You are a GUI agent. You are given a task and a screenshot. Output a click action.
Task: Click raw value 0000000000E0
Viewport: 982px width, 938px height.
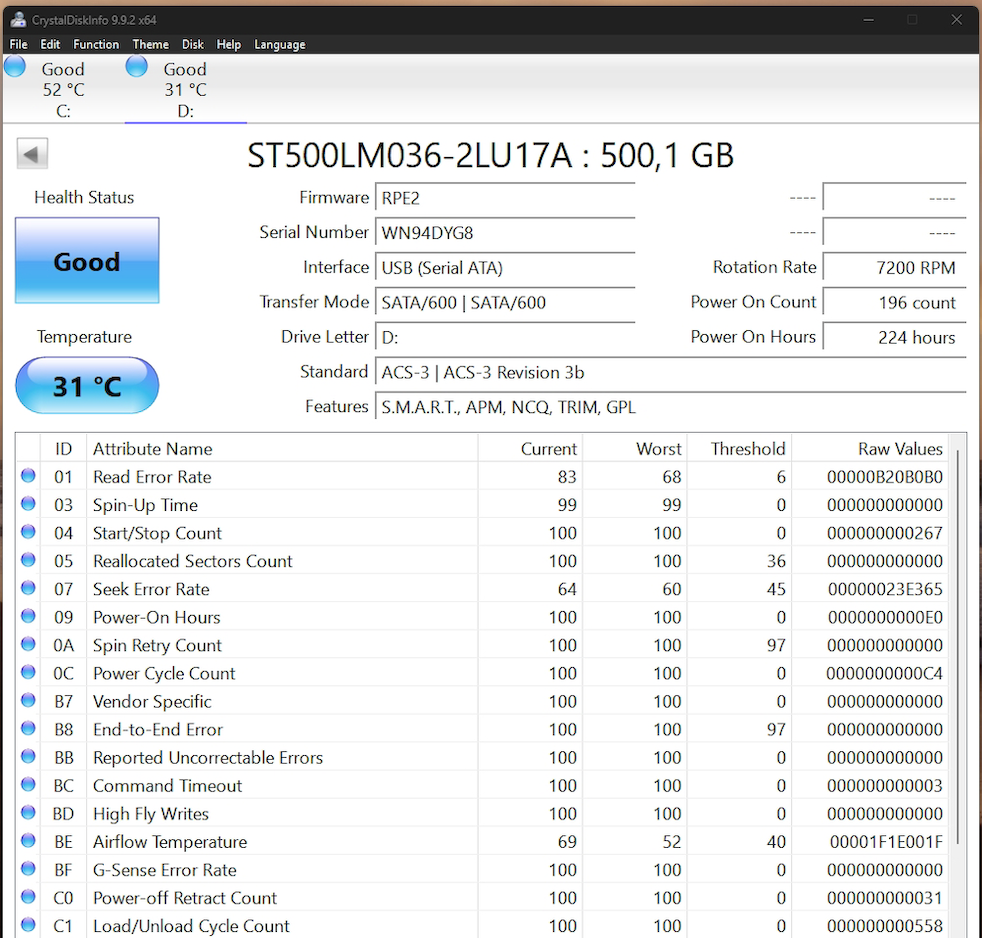pyautogui.click(x=885, y=617)
